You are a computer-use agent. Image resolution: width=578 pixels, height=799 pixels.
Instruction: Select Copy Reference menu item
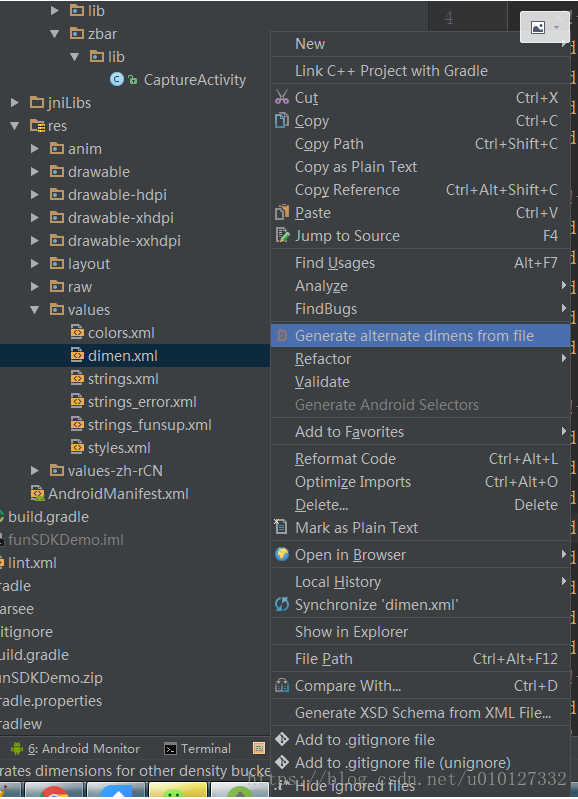[420, 190]
